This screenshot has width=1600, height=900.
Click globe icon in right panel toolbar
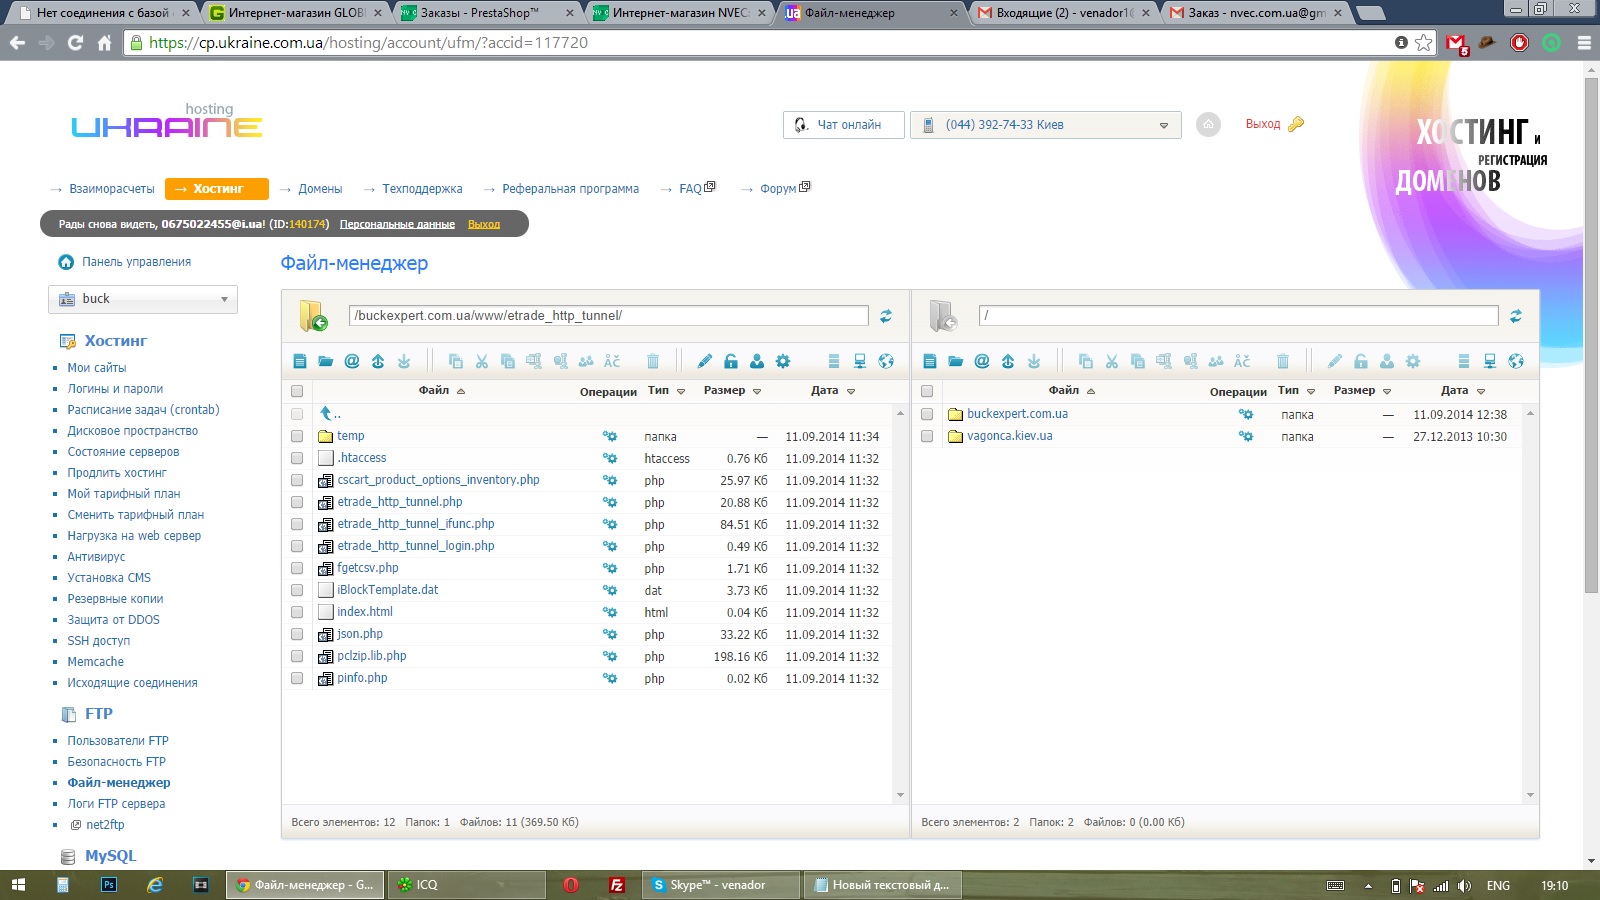(x=1516, y=361)
